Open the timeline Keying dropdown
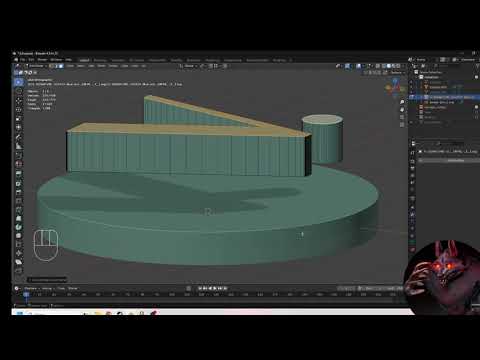The image size is (480, 360). (x=47, y=288)
